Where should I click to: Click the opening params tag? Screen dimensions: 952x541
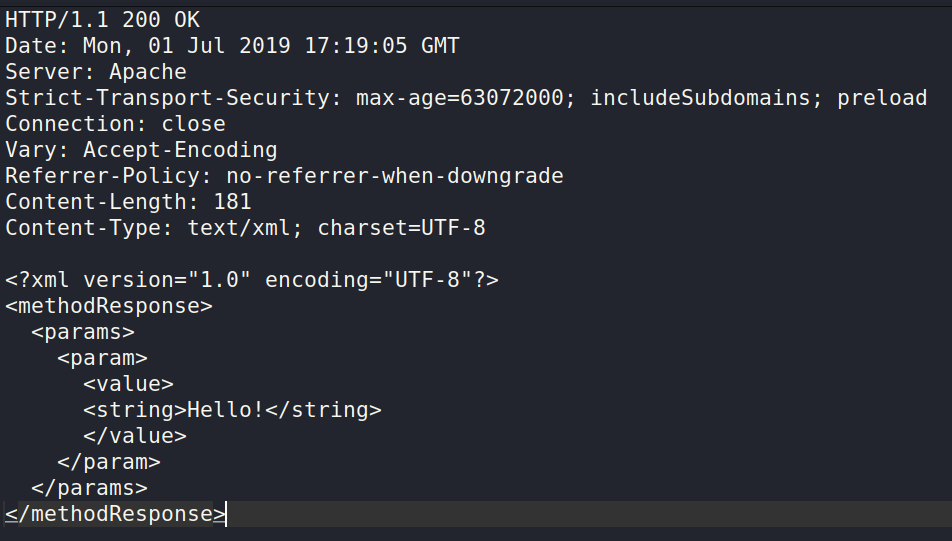pos(83,332)
